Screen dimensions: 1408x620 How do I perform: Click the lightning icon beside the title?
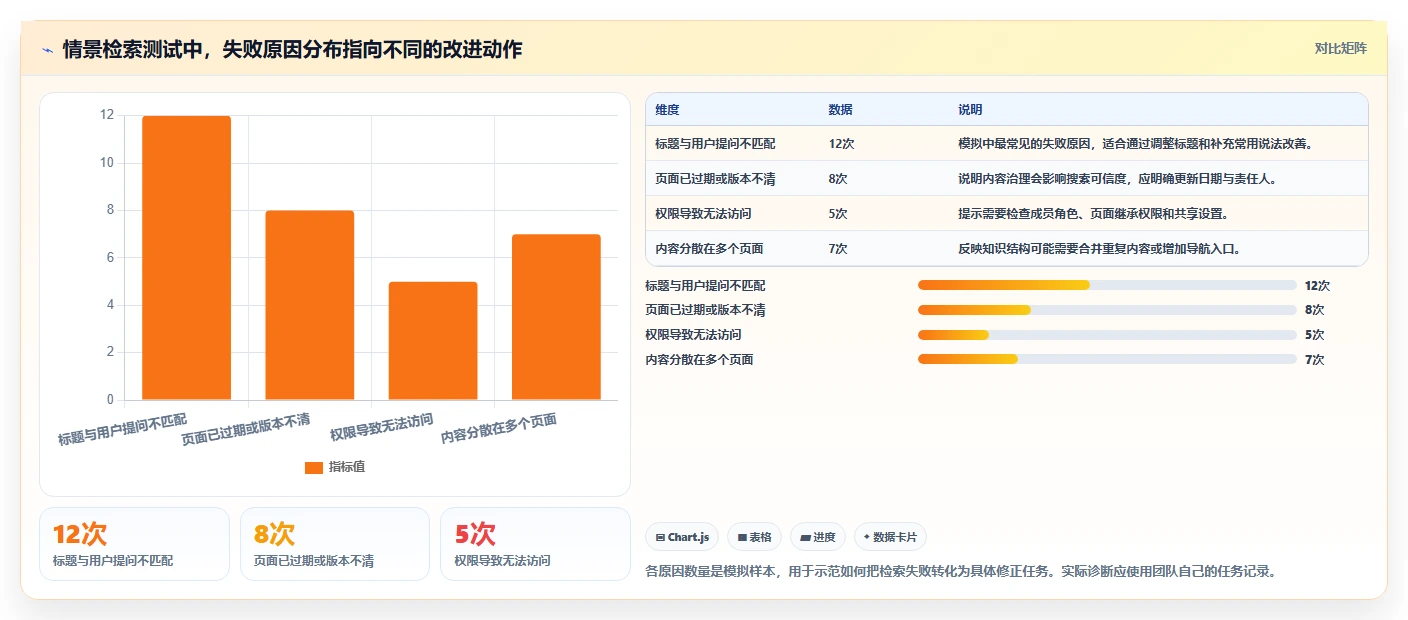[47, 49]
